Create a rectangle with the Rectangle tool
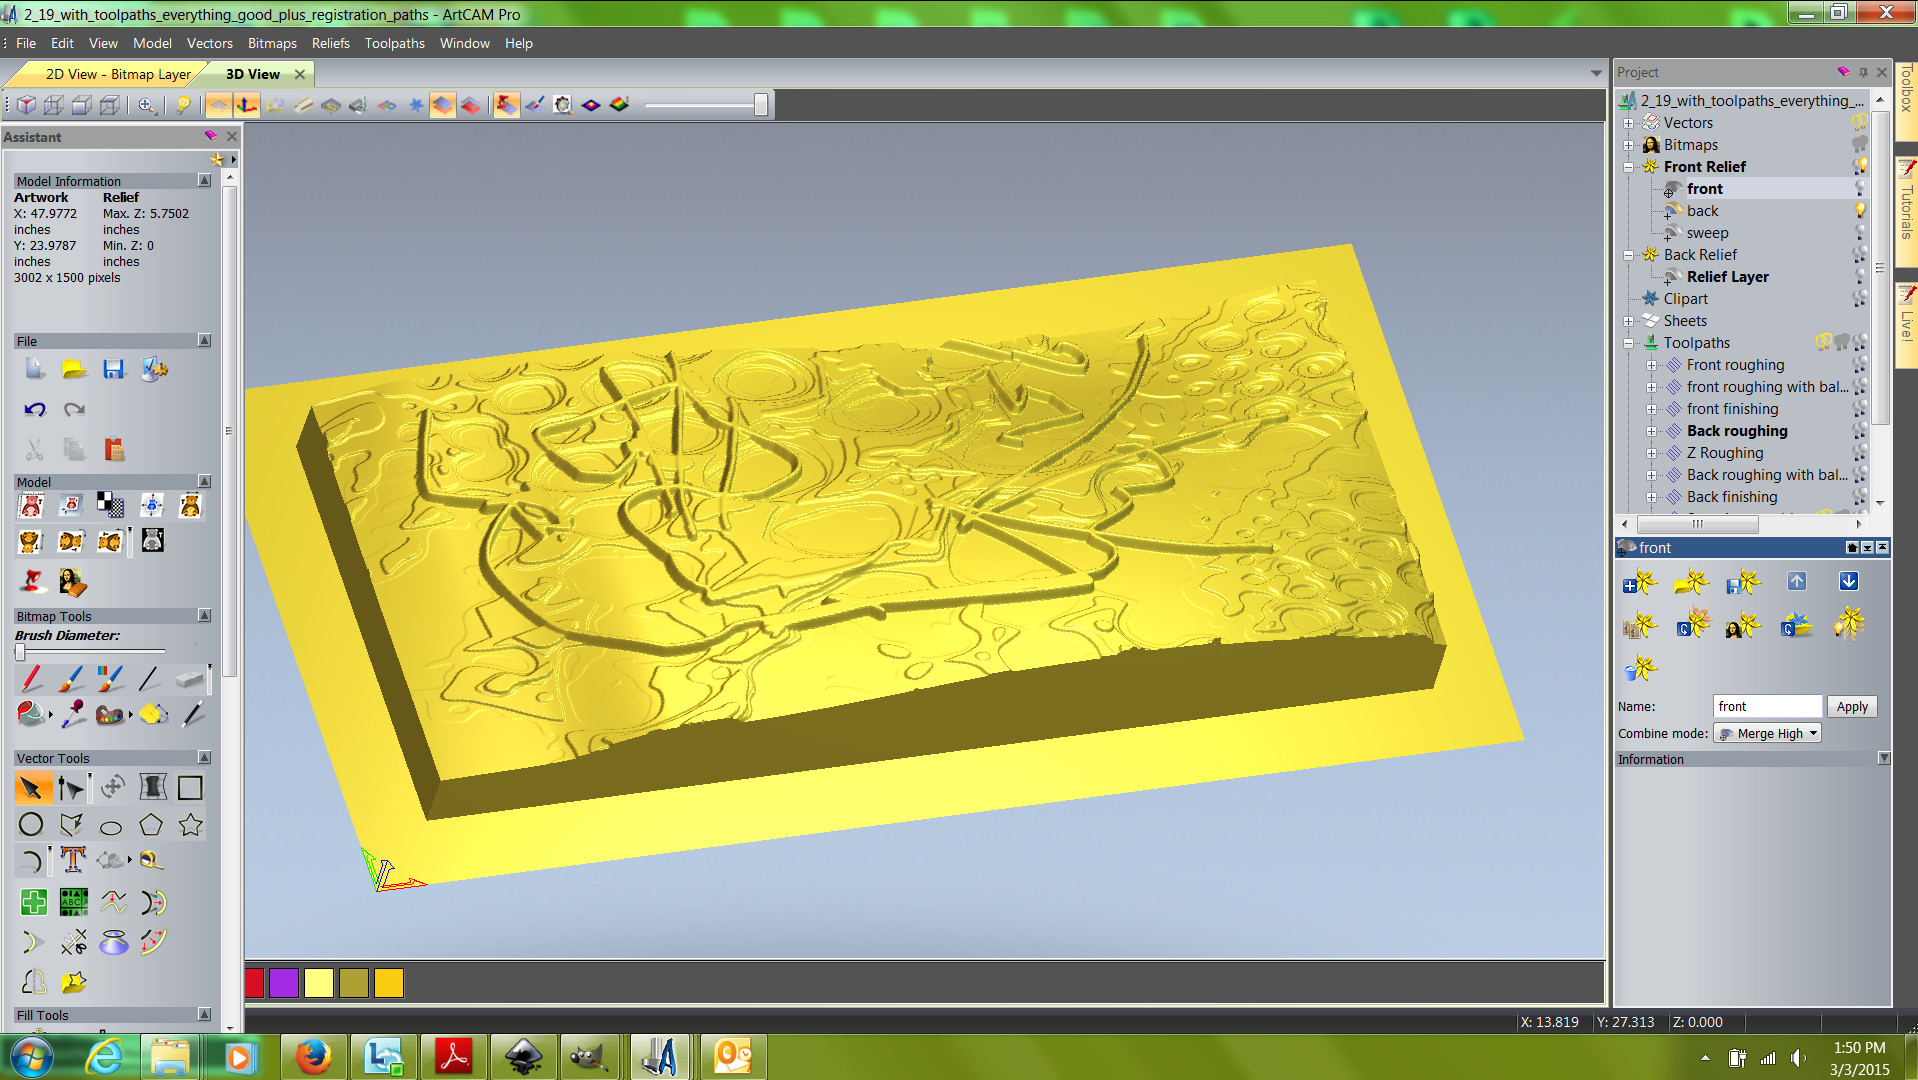The image size is (1918, 1080). [x=190, y=788]
